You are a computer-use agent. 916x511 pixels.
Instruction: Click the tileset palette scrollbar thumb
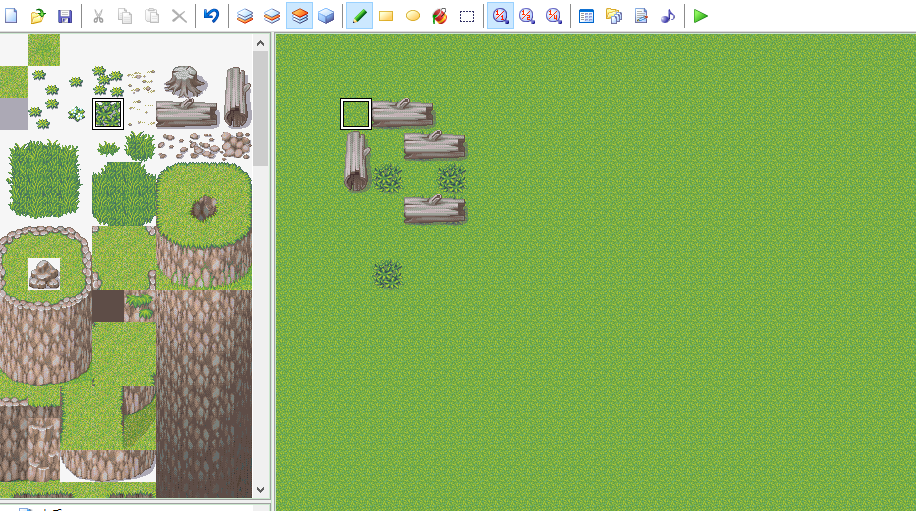261,108
